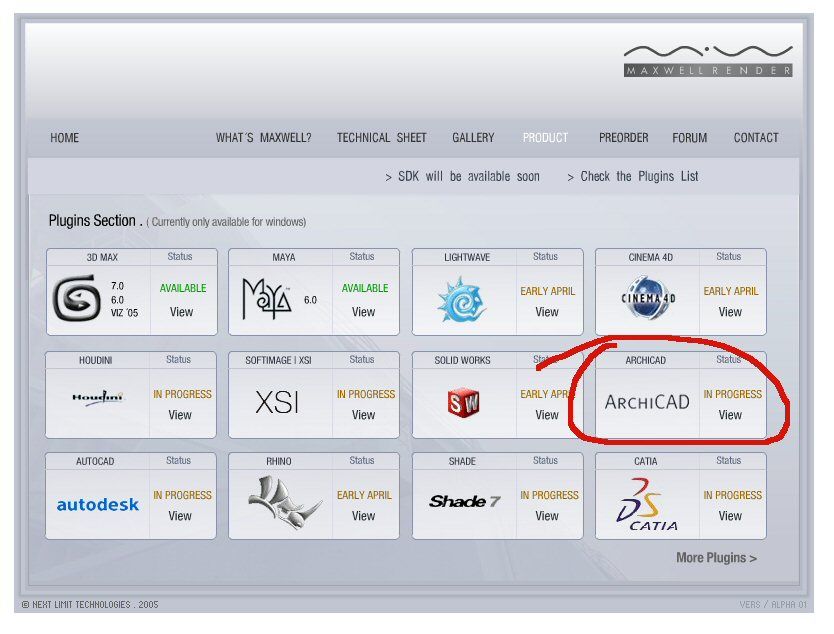The width and height of the screenshot is (834, 634).
Task: Click the 'LIGHTWAVE' card title
Action: click(x=467, y=257)
